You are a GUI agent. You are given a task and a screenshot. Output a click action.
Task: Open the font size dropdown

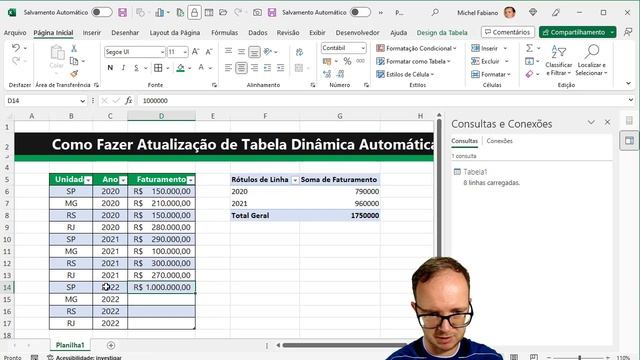185,52
